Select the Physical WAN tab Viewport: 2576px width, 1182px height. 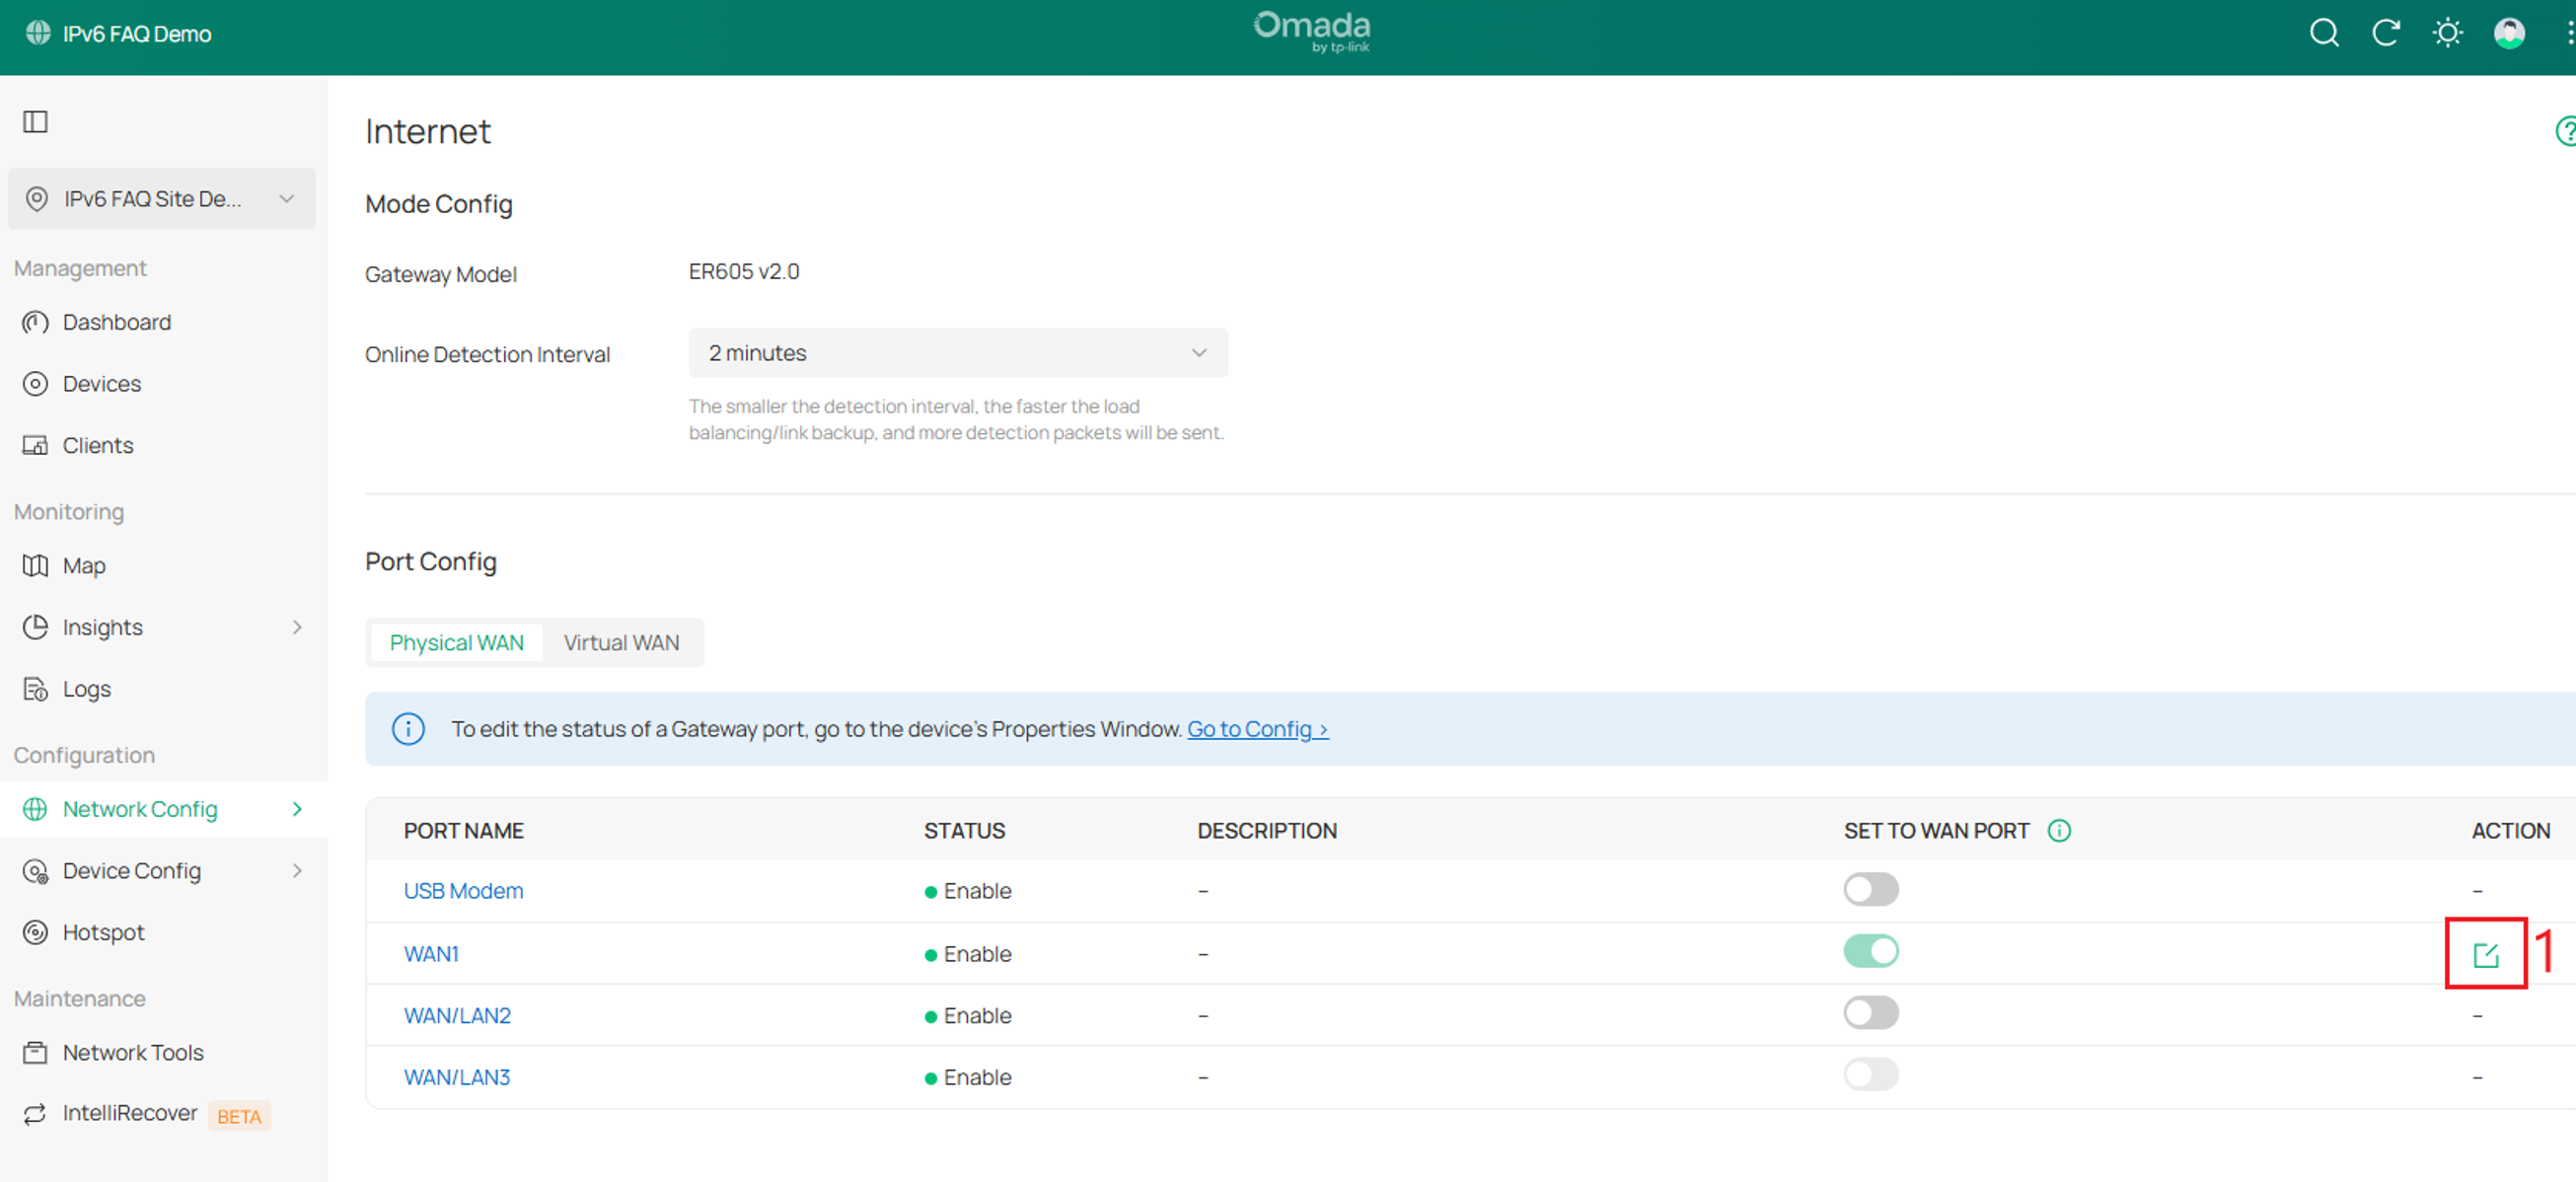pyautogui.click(x=456, y=642)
